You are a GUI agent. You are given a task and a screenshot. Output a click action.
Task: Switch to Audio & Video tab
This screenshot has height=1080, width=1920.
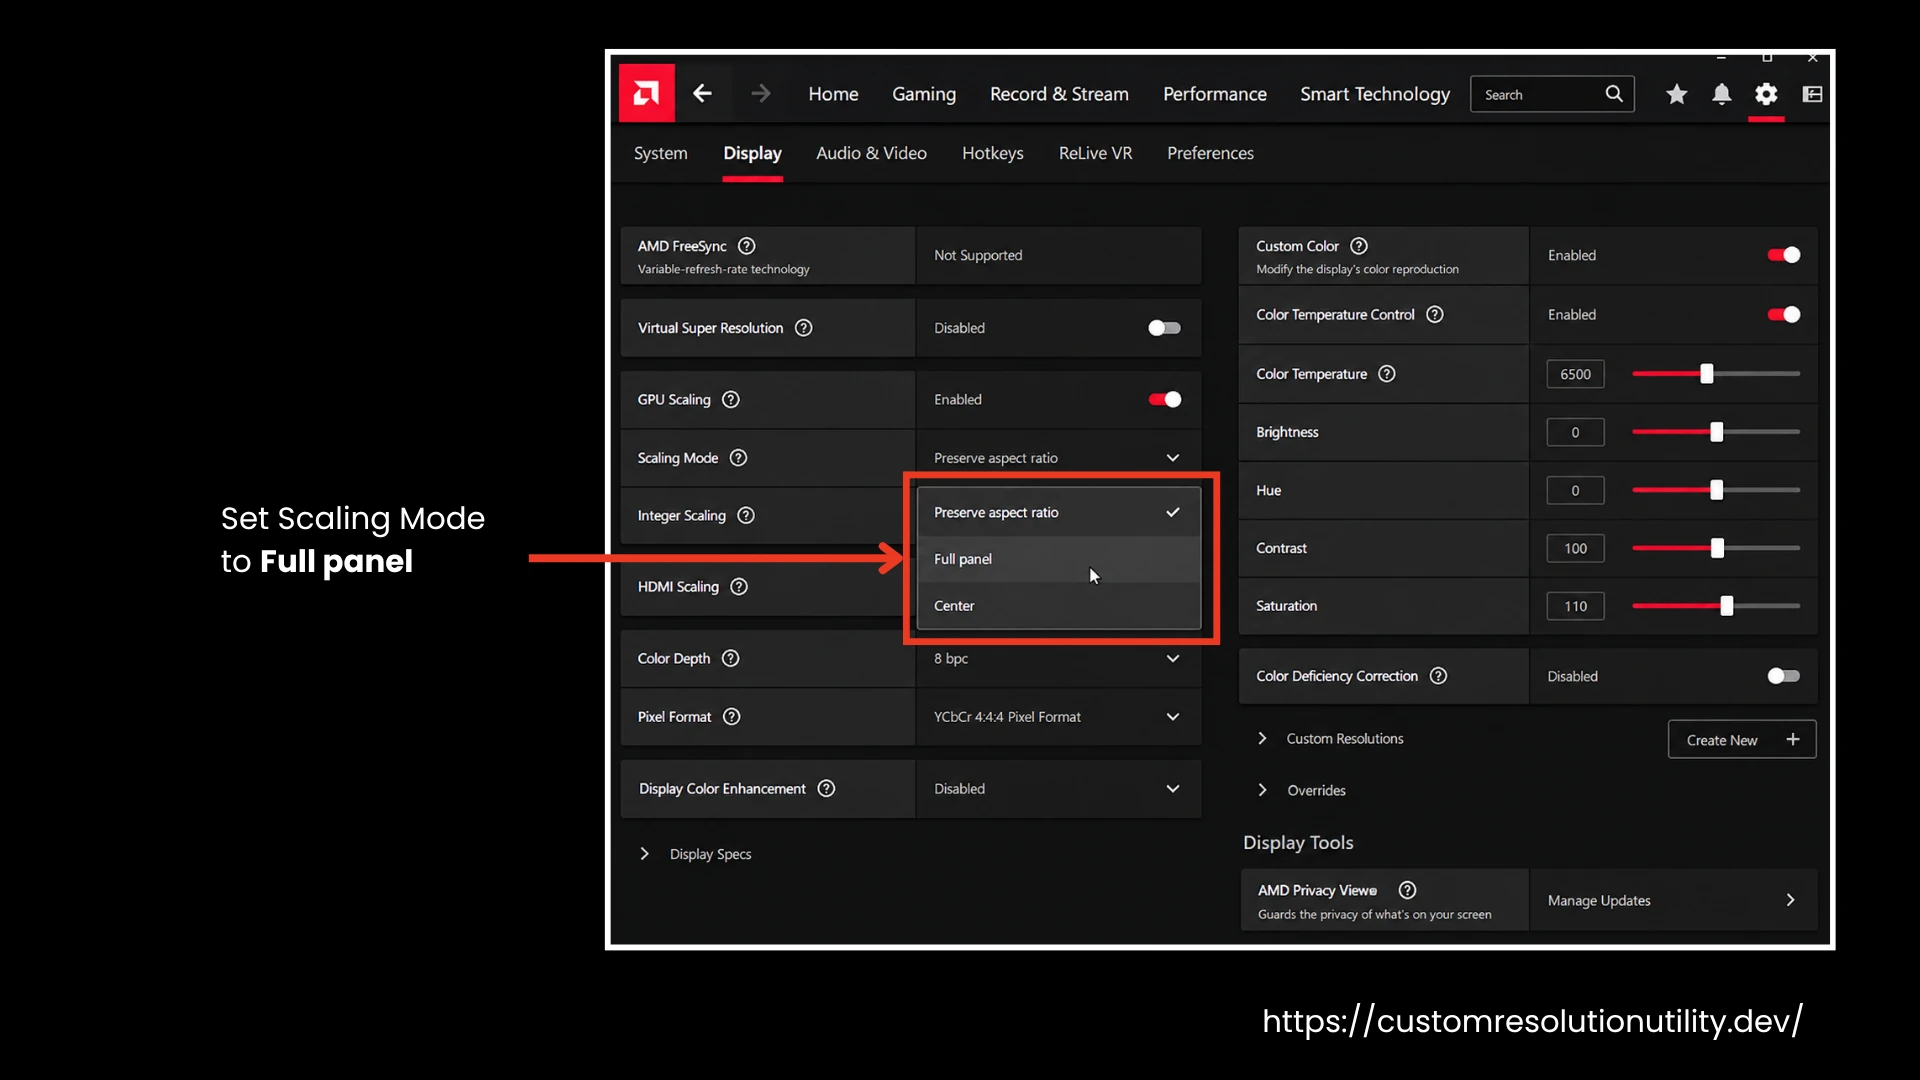871,153
